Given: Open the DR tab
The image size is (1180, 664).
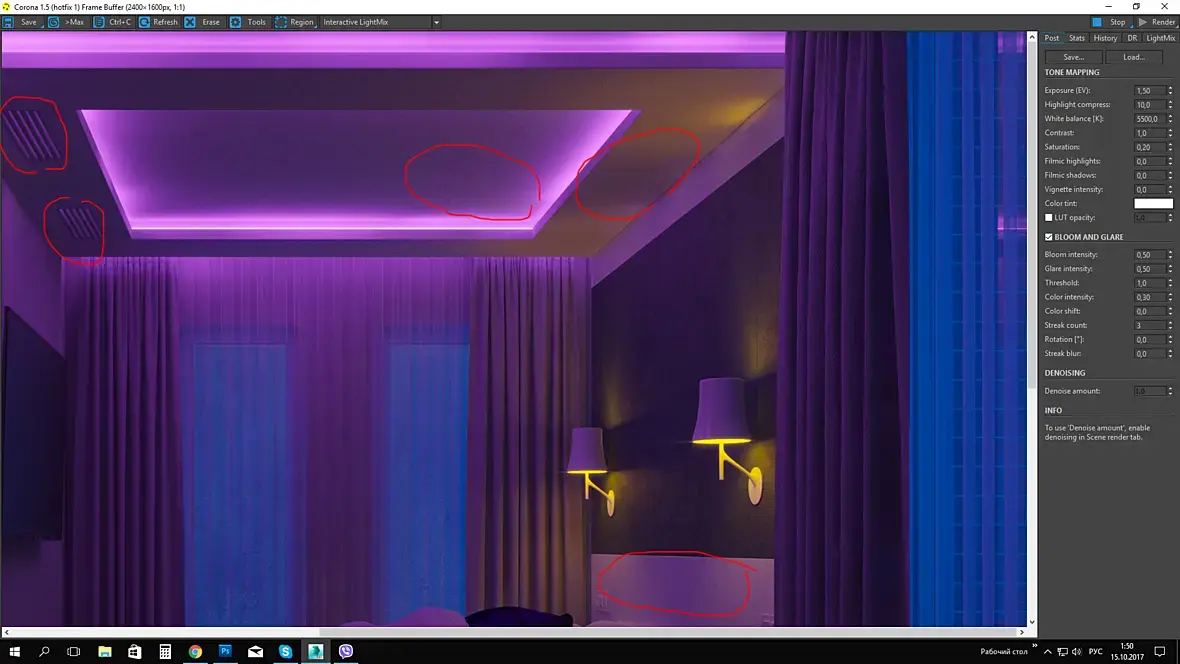Looking at the screenshot, I should (x=1132, y=38).
